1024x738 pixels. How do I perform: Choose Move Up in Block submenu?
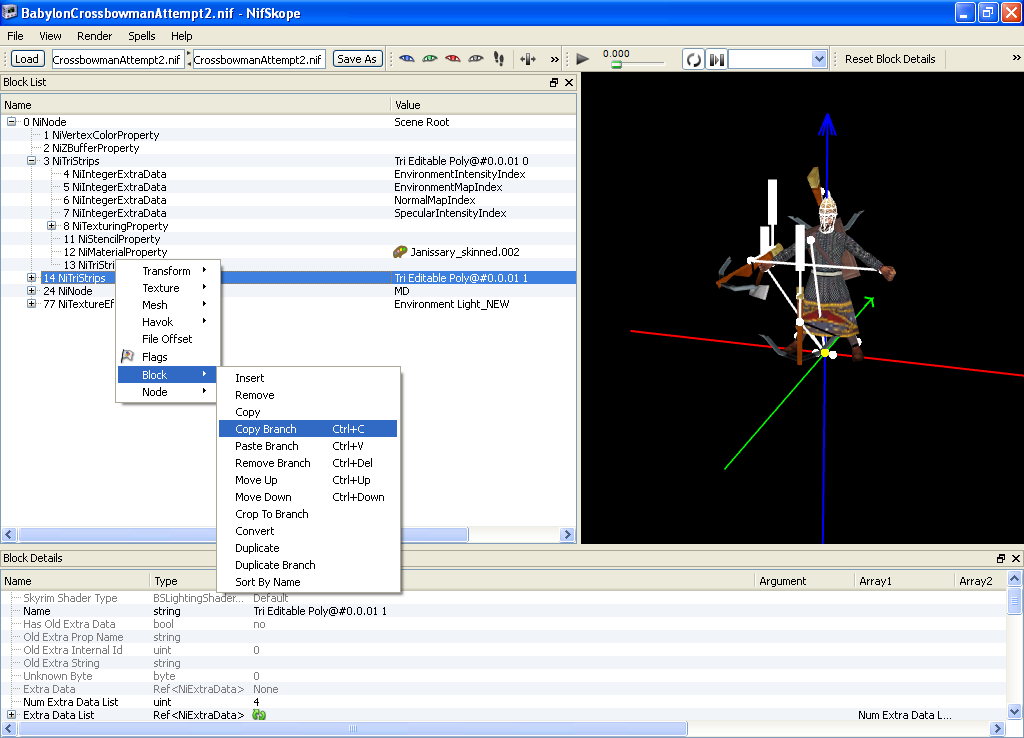(308, 480)
